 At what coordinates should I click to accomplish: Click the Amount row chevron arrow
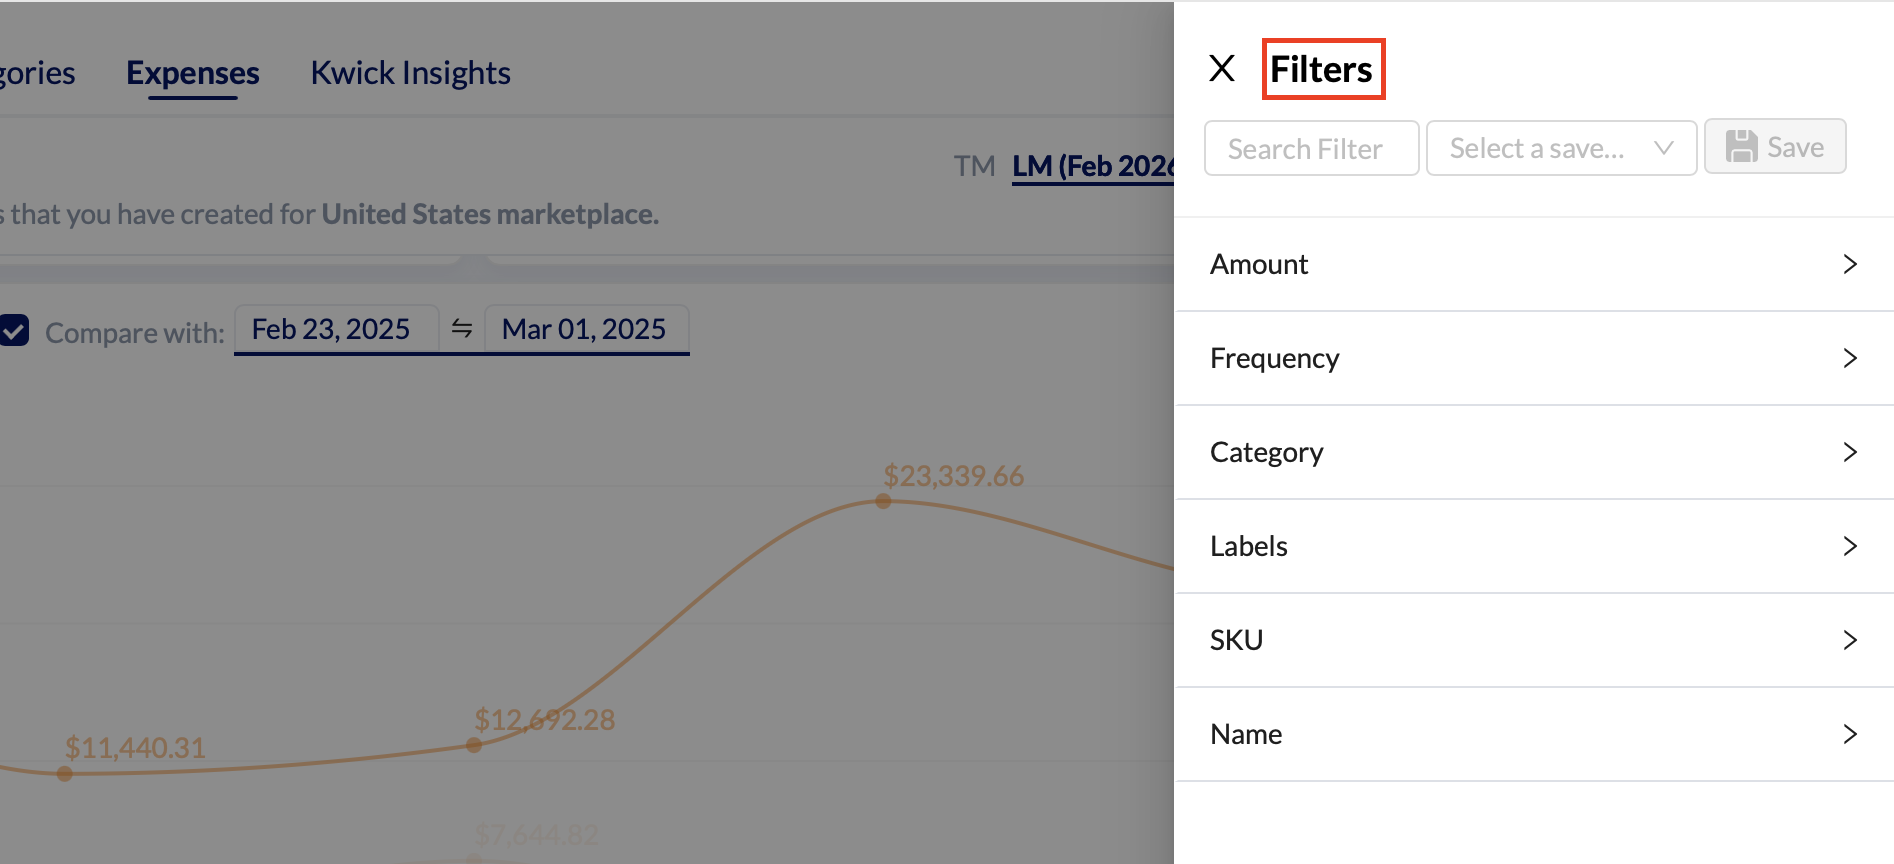click(x=1849, y=264)
